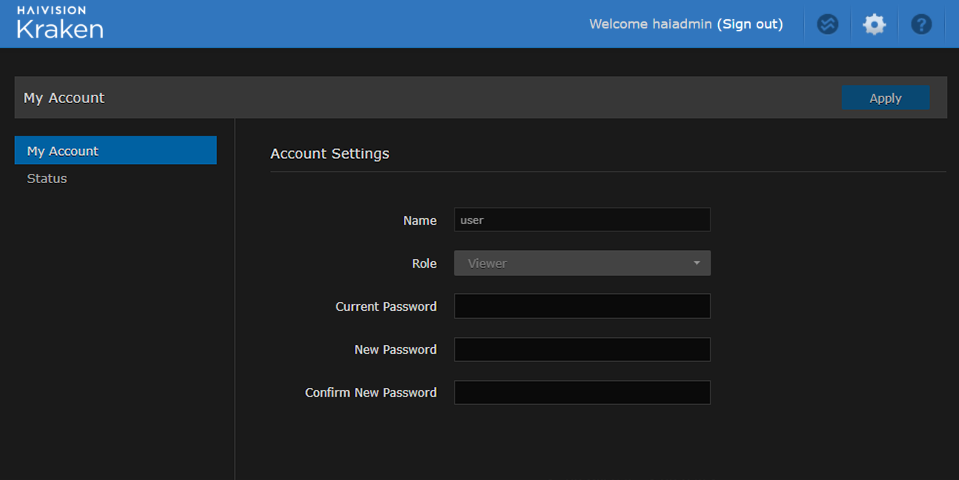959x480 pixels.
Task: Click the My Account title bar text
Action: pos(64,98)
